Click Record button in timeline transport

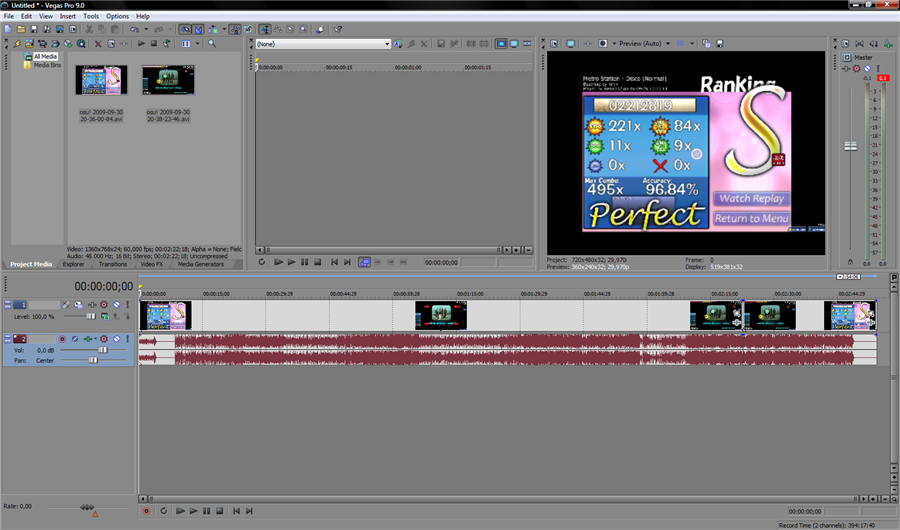tap(146, 510)
